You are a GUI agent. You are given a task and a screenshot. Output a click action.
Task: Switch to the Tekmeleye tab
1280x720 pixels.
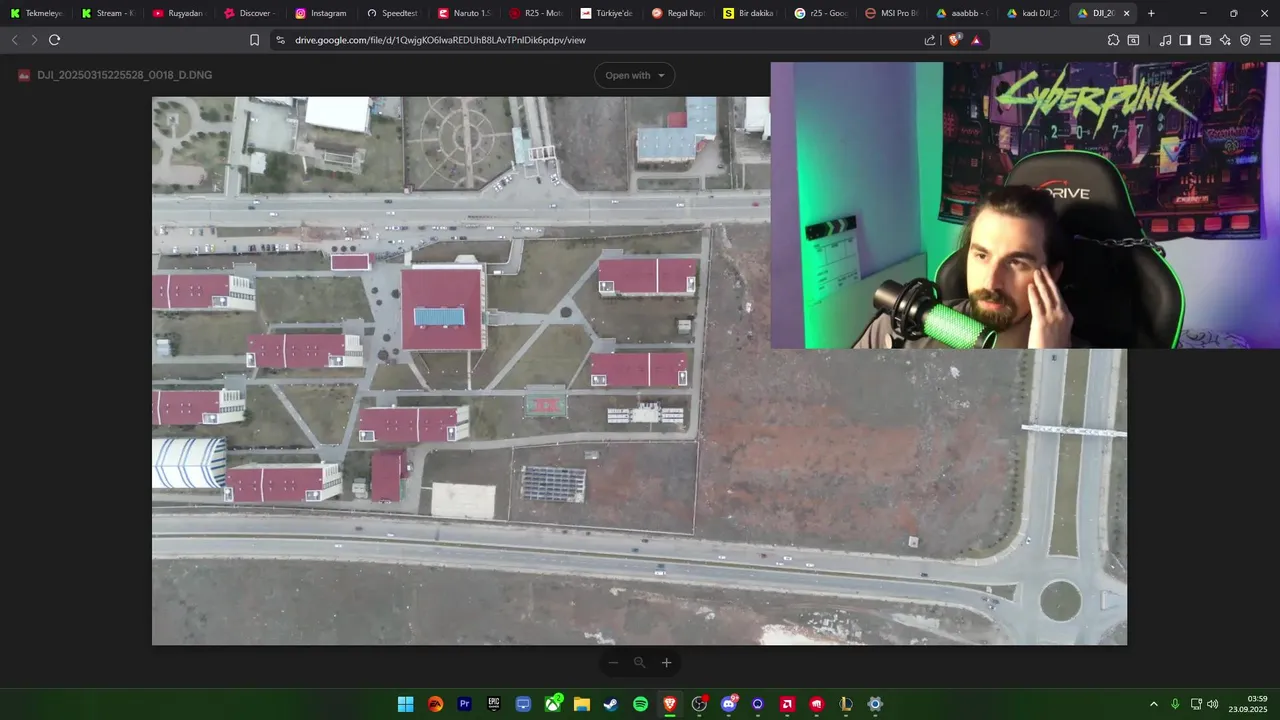(x=36, y=13)
